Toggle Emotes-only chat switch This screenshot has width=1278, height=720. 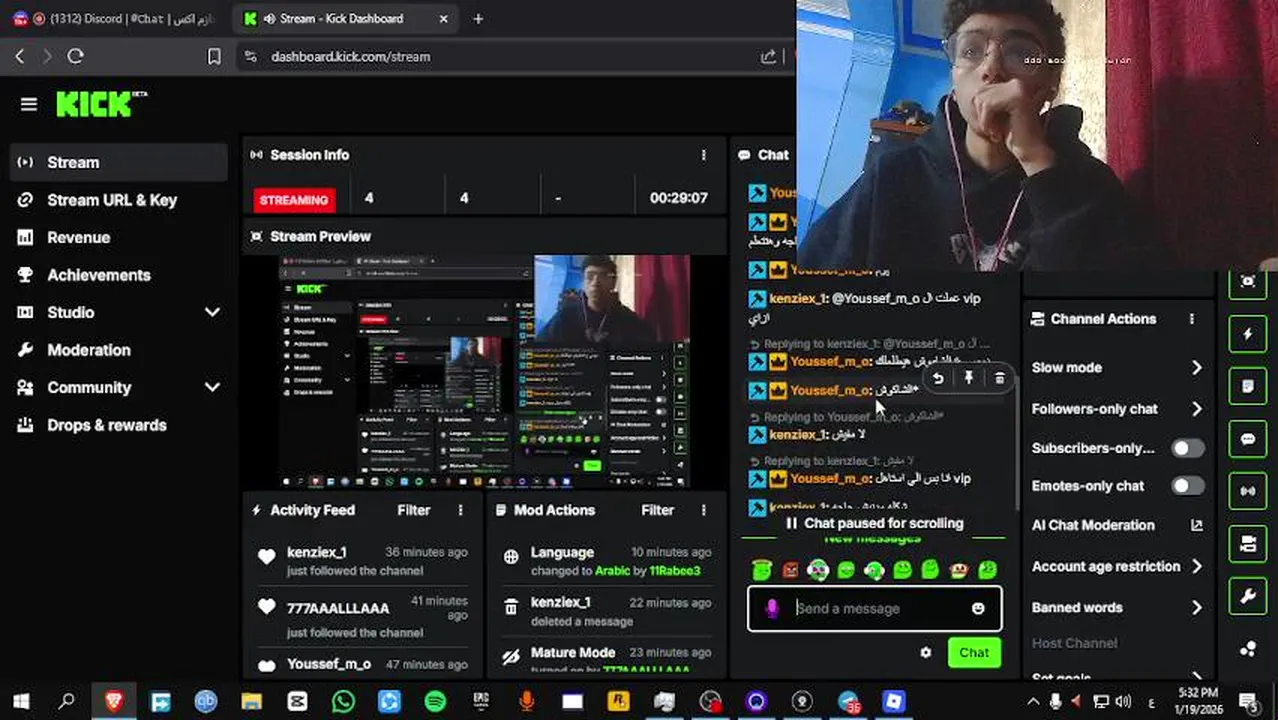tap(1188, 486)
